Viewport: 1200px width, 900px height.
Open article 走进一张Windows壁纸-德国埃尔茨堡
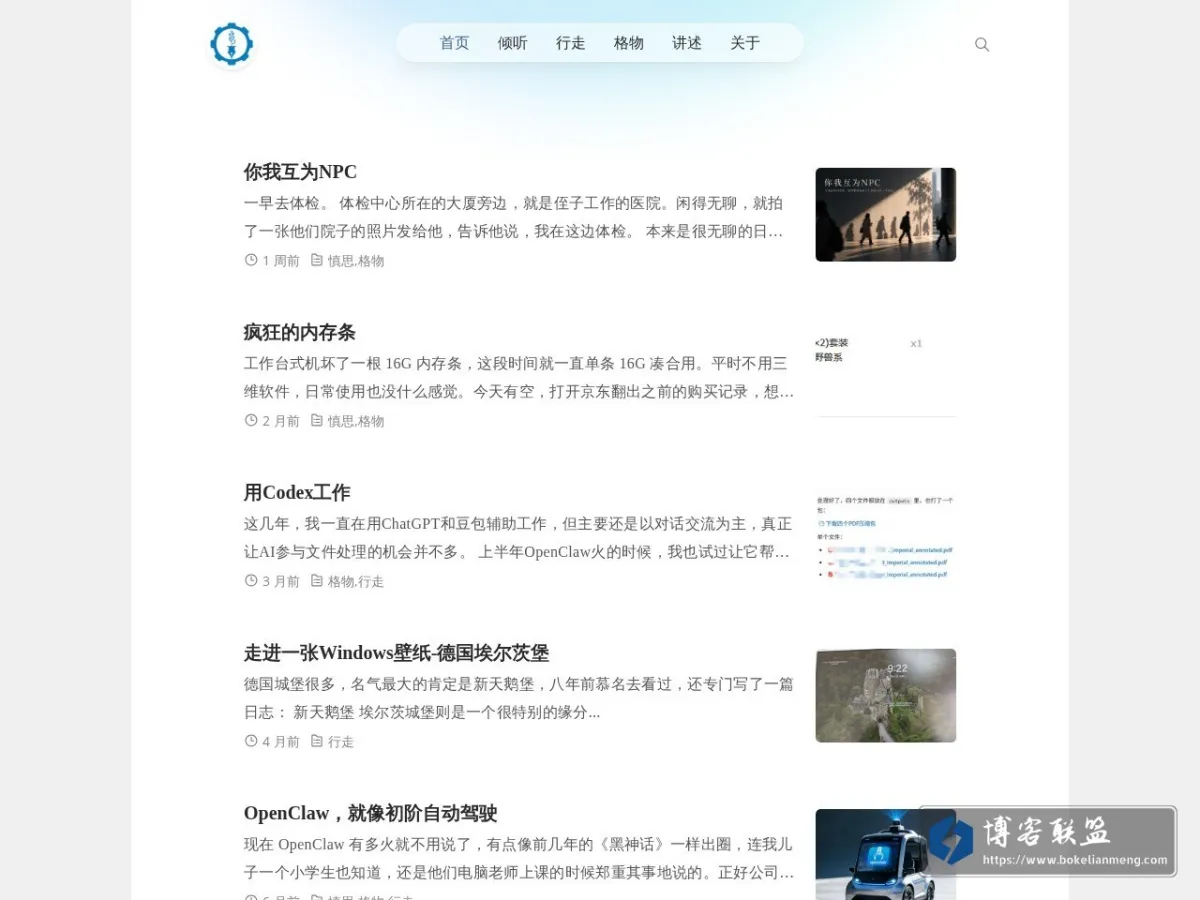pyautogui.click(x=396, y=653)
